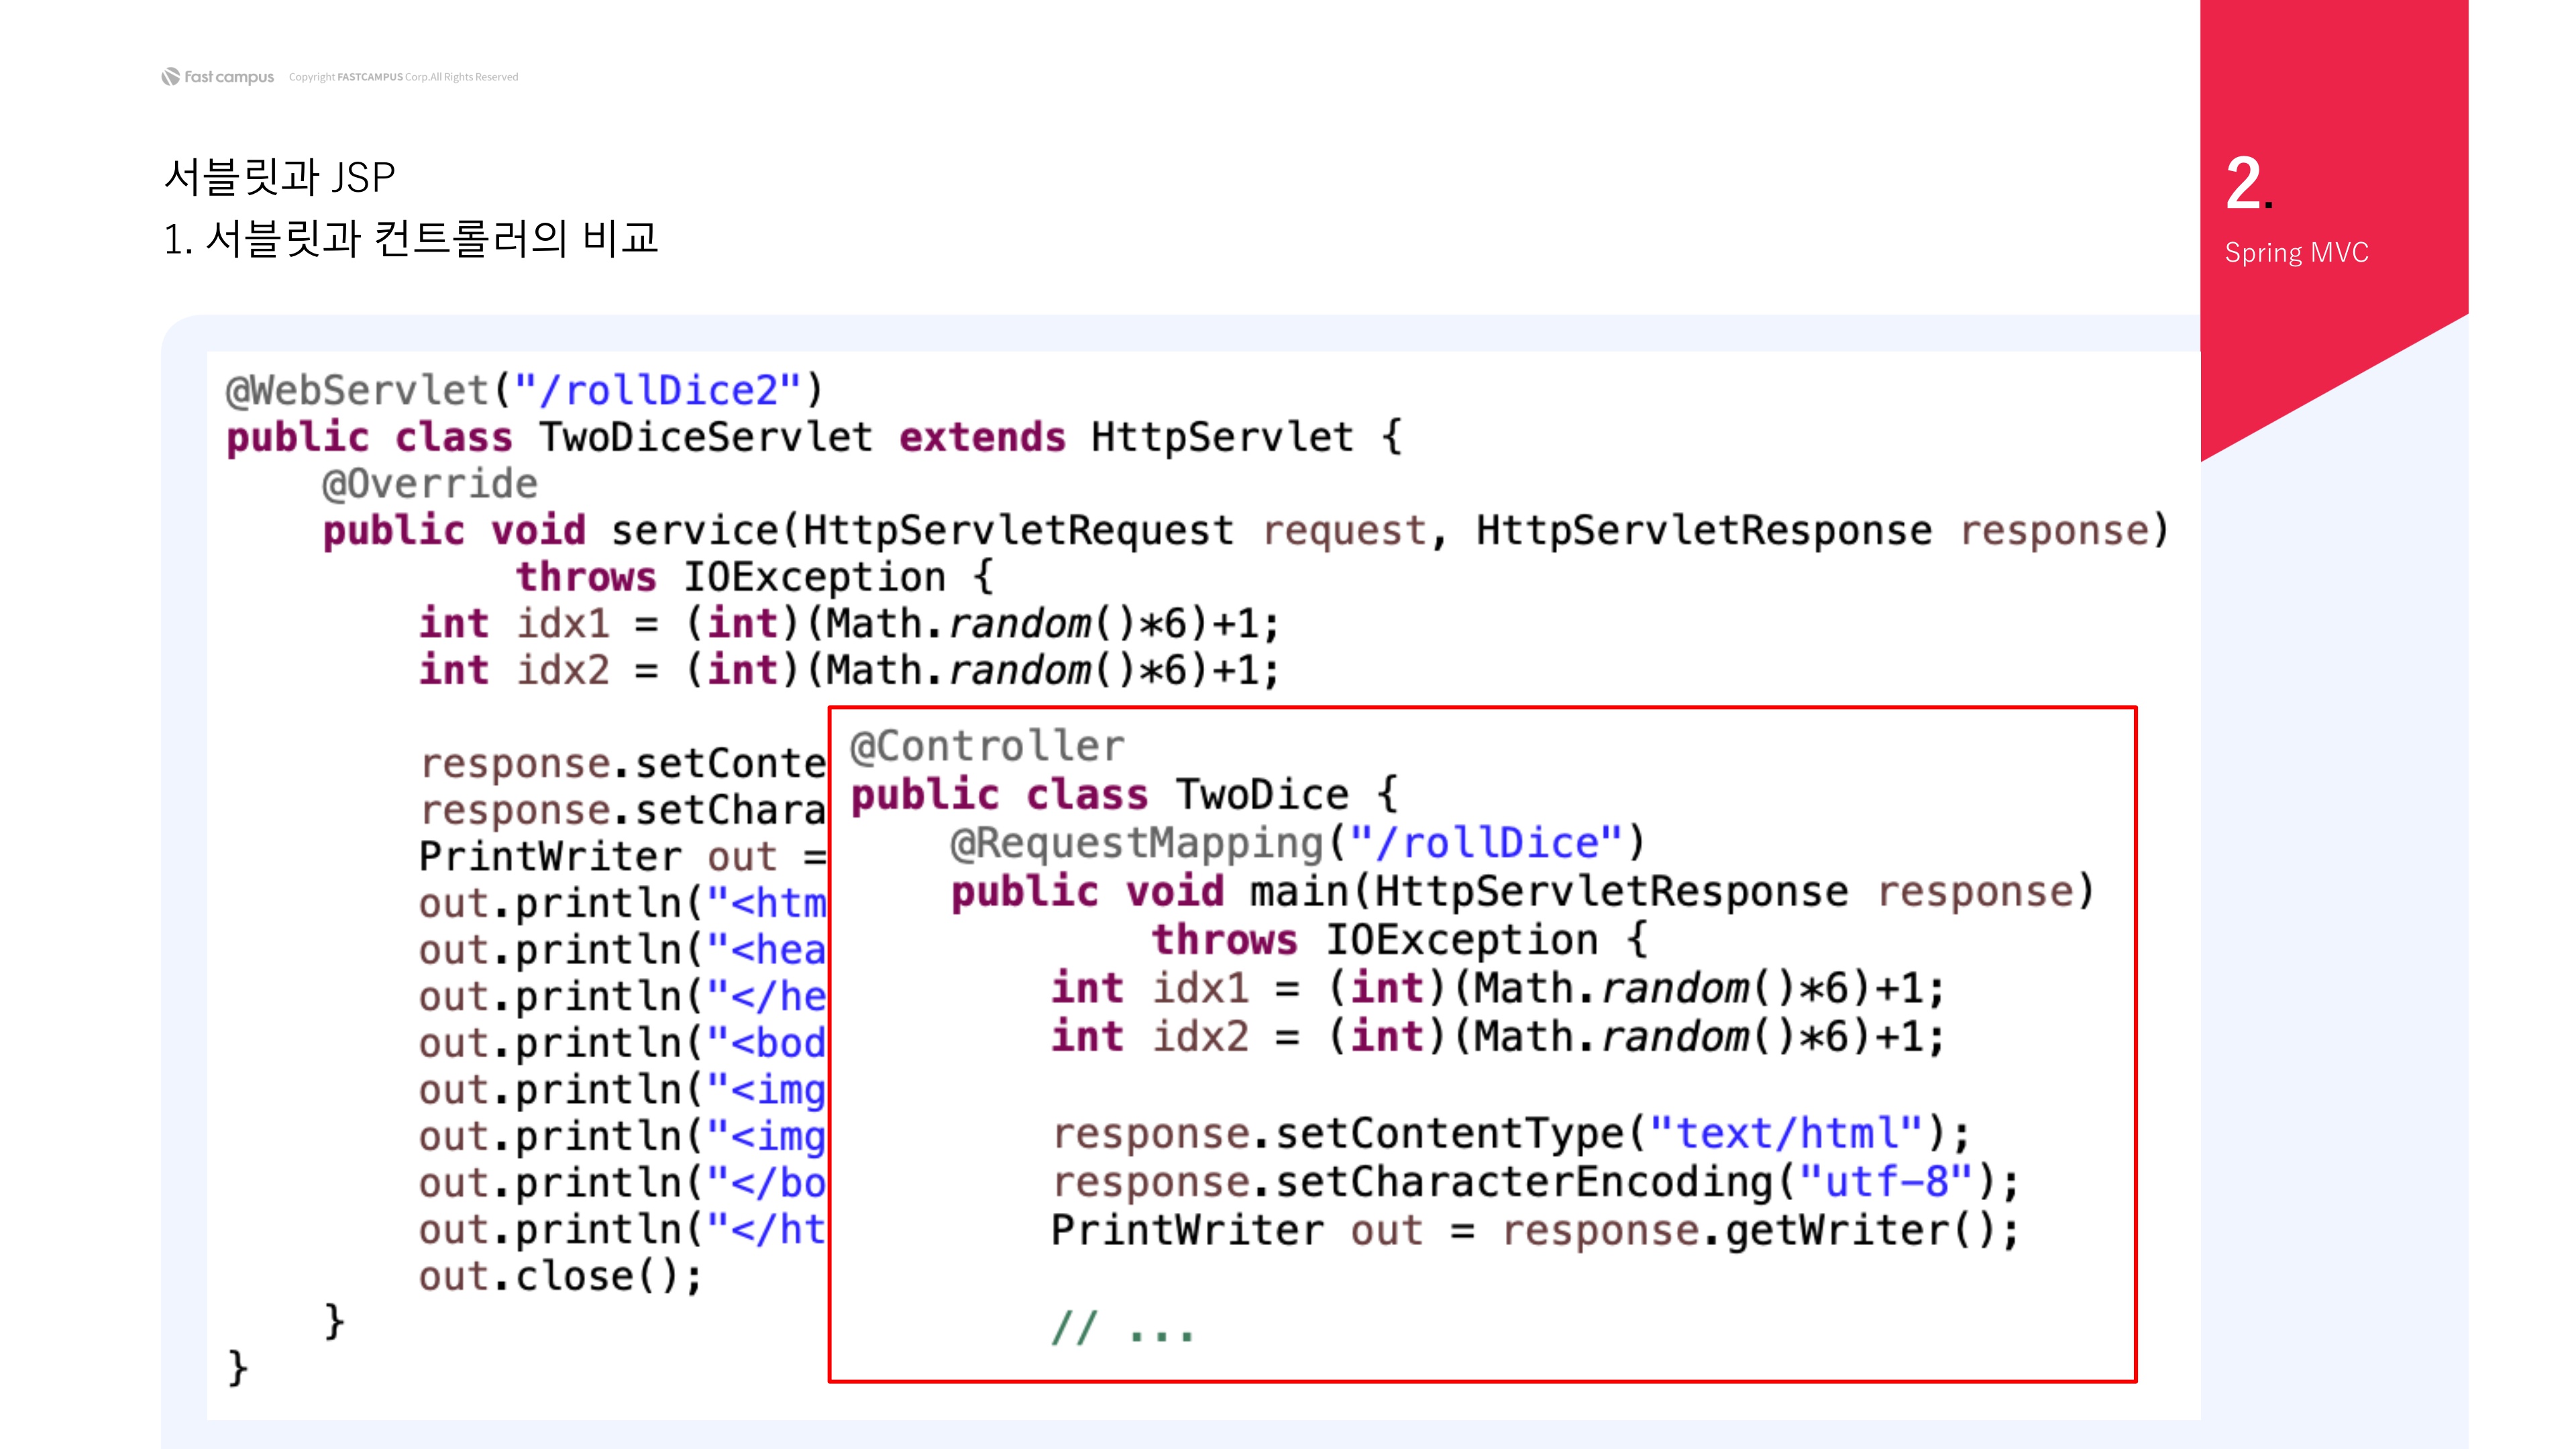
Task: Click the "utf-8" string literal
Action: [x=1885, y=1182]
